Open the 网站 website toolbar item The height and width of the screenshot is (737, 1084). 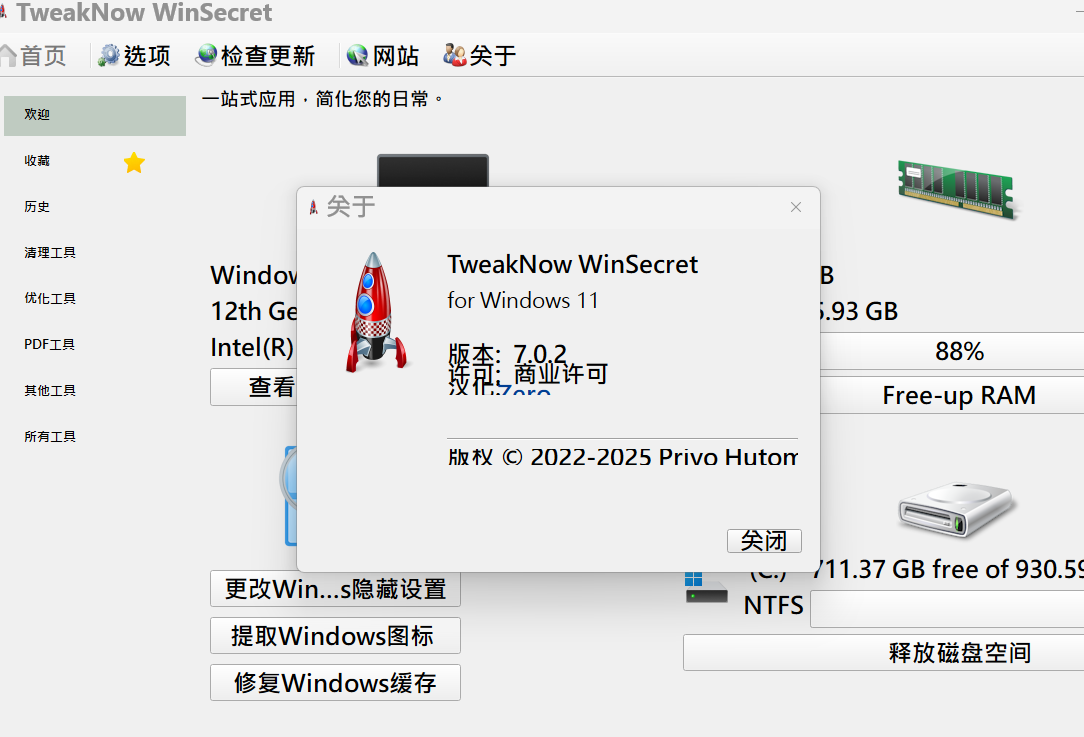pyautogui.click(x=383, y=56)
